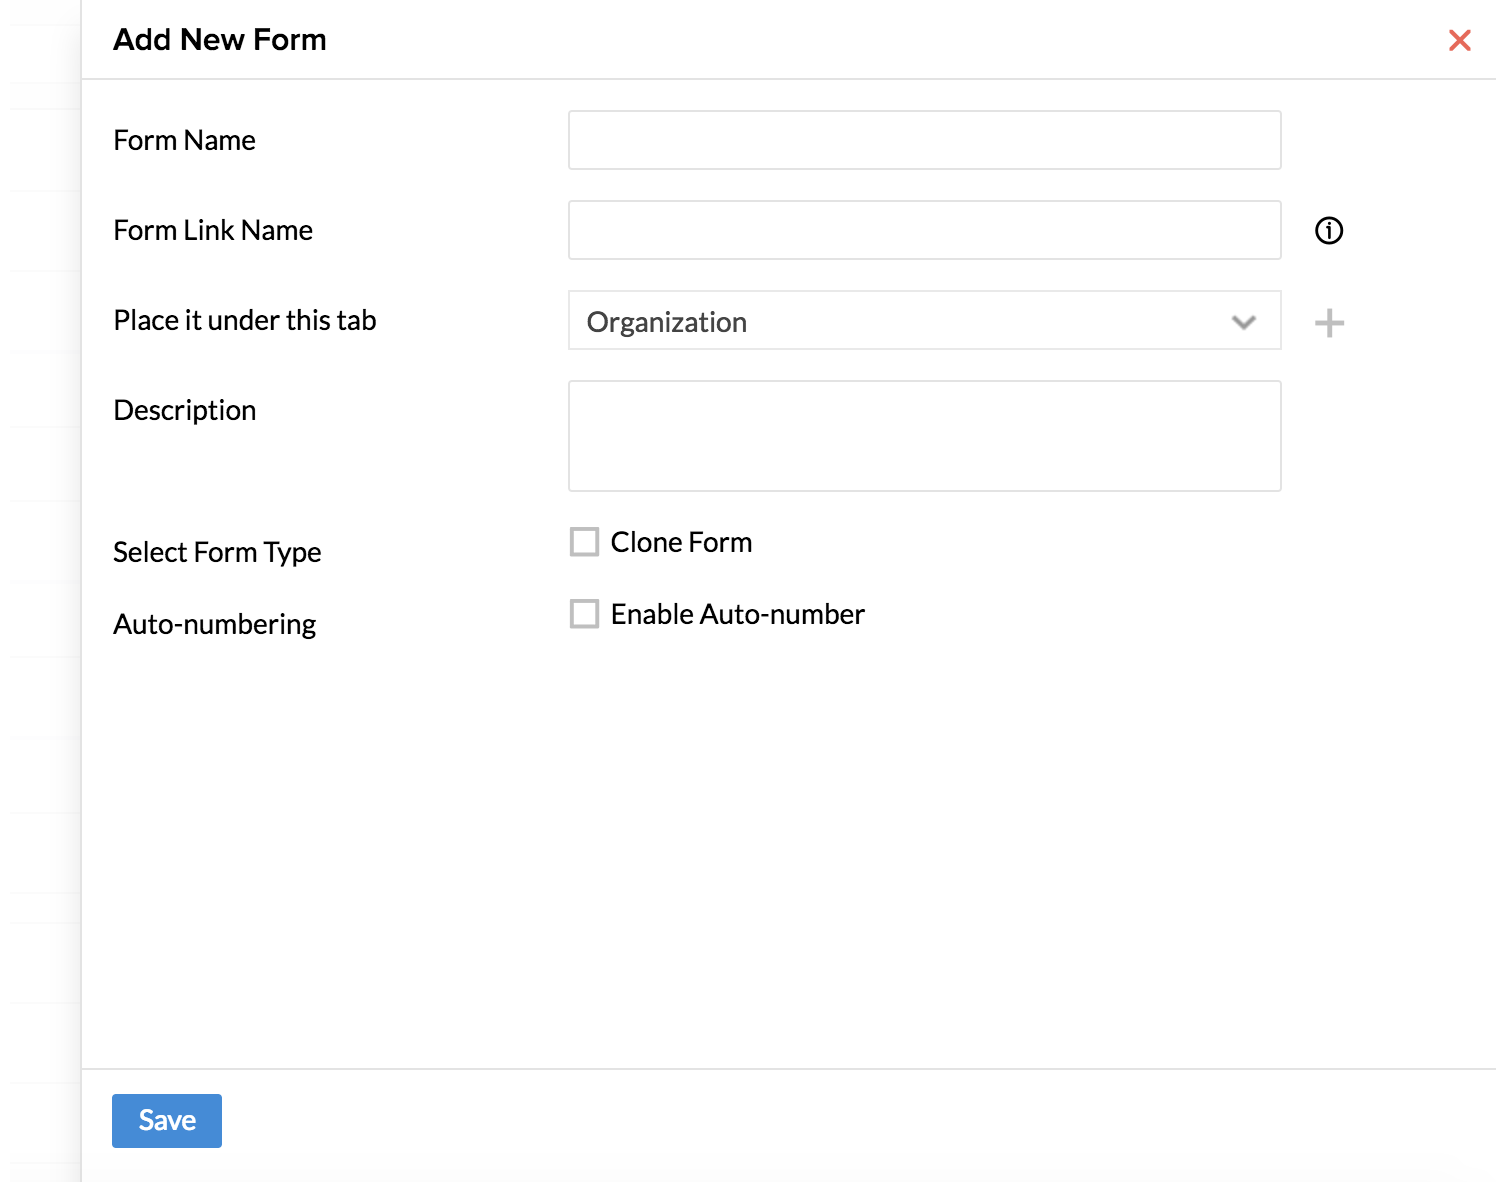Click the "Select Form Type" label
1496x1182 pixels.
click(217, 552)
